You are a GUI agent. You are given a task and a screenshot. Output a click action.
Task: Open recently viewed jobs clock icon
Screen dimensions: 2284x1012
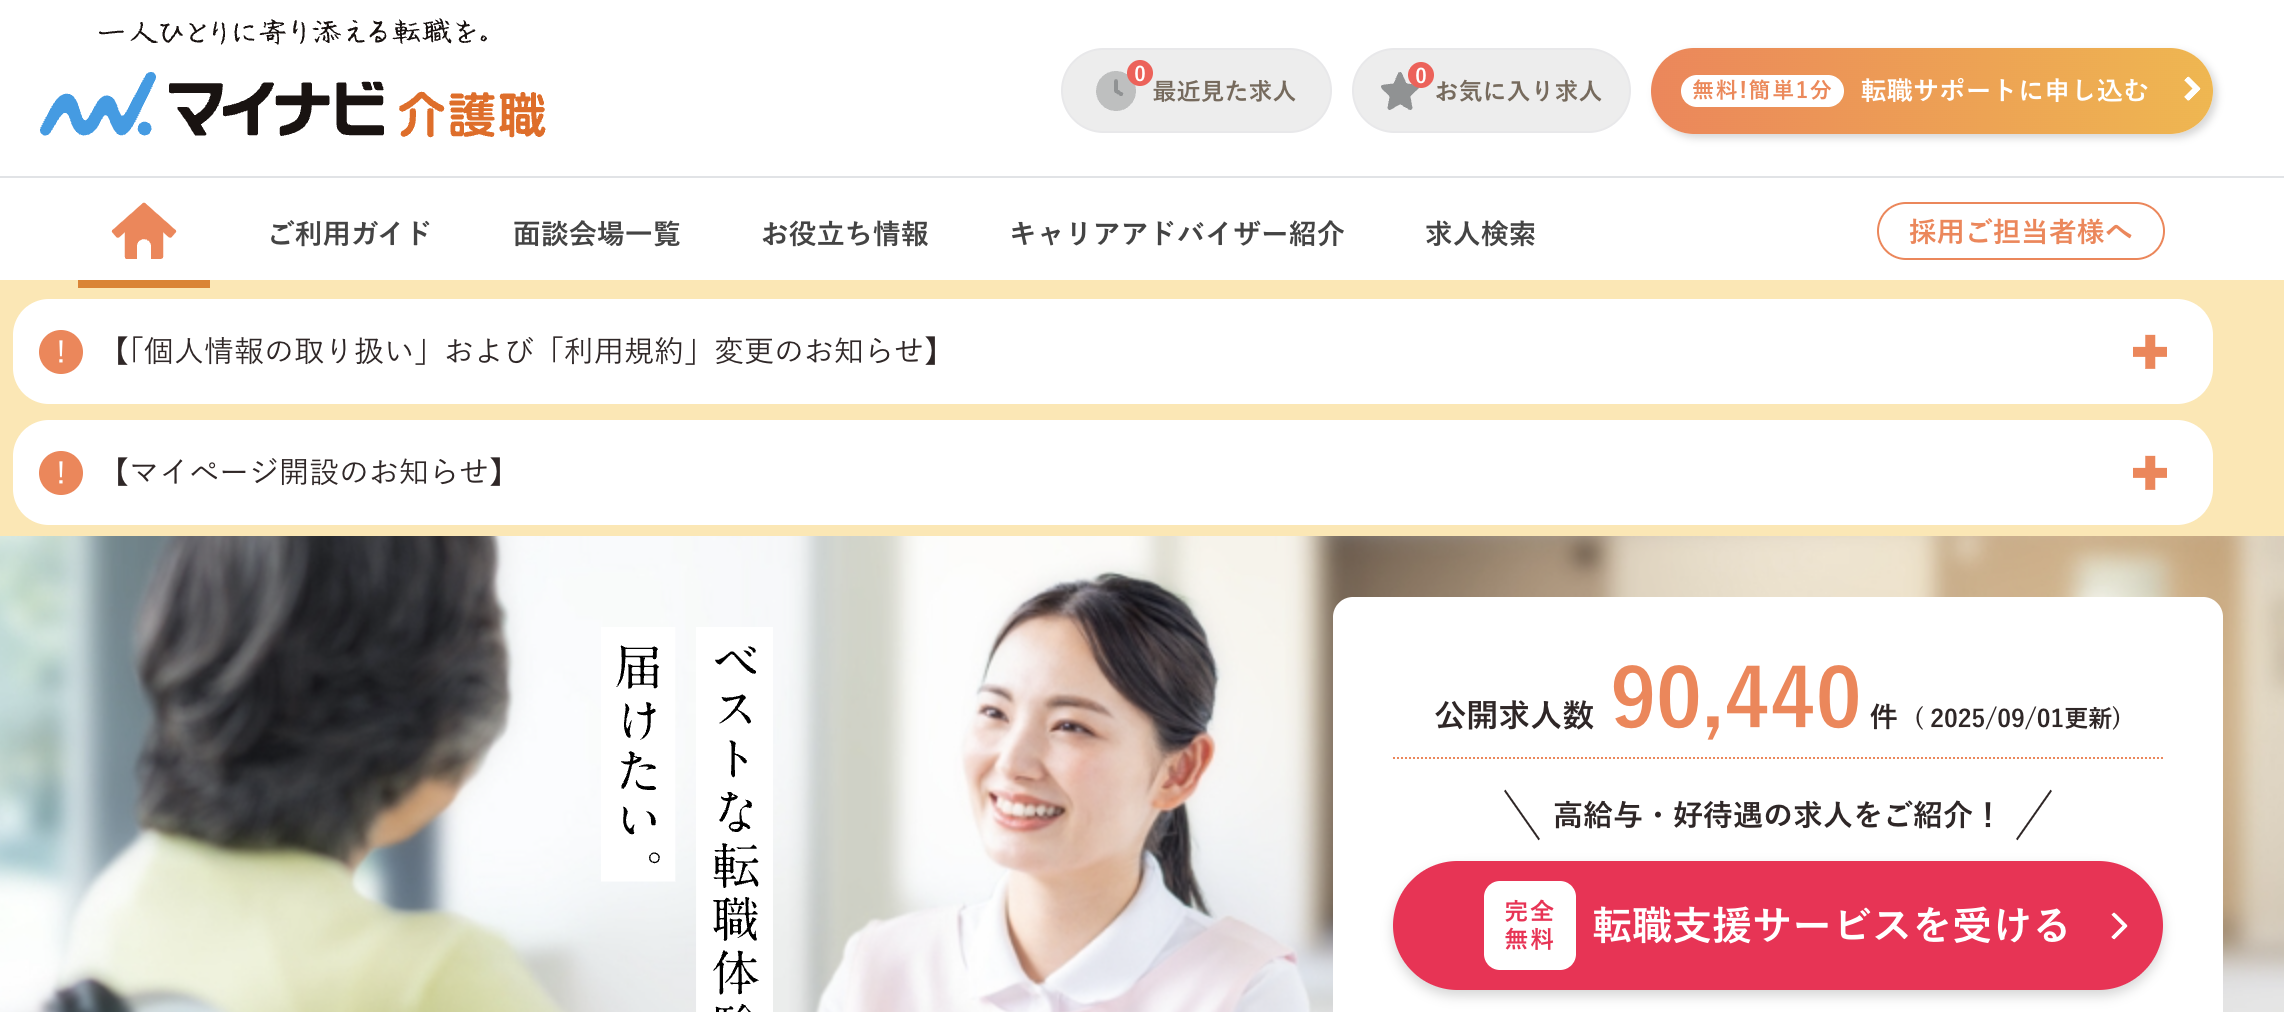click(1115, 91)
